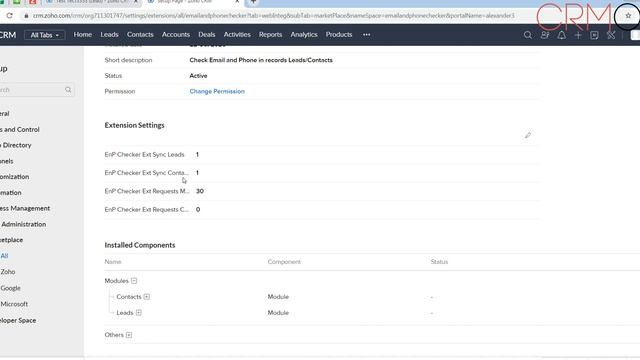This screenshot has width=640, height=360.
Task: Open the Analytics tab
Action: (304, 35)
